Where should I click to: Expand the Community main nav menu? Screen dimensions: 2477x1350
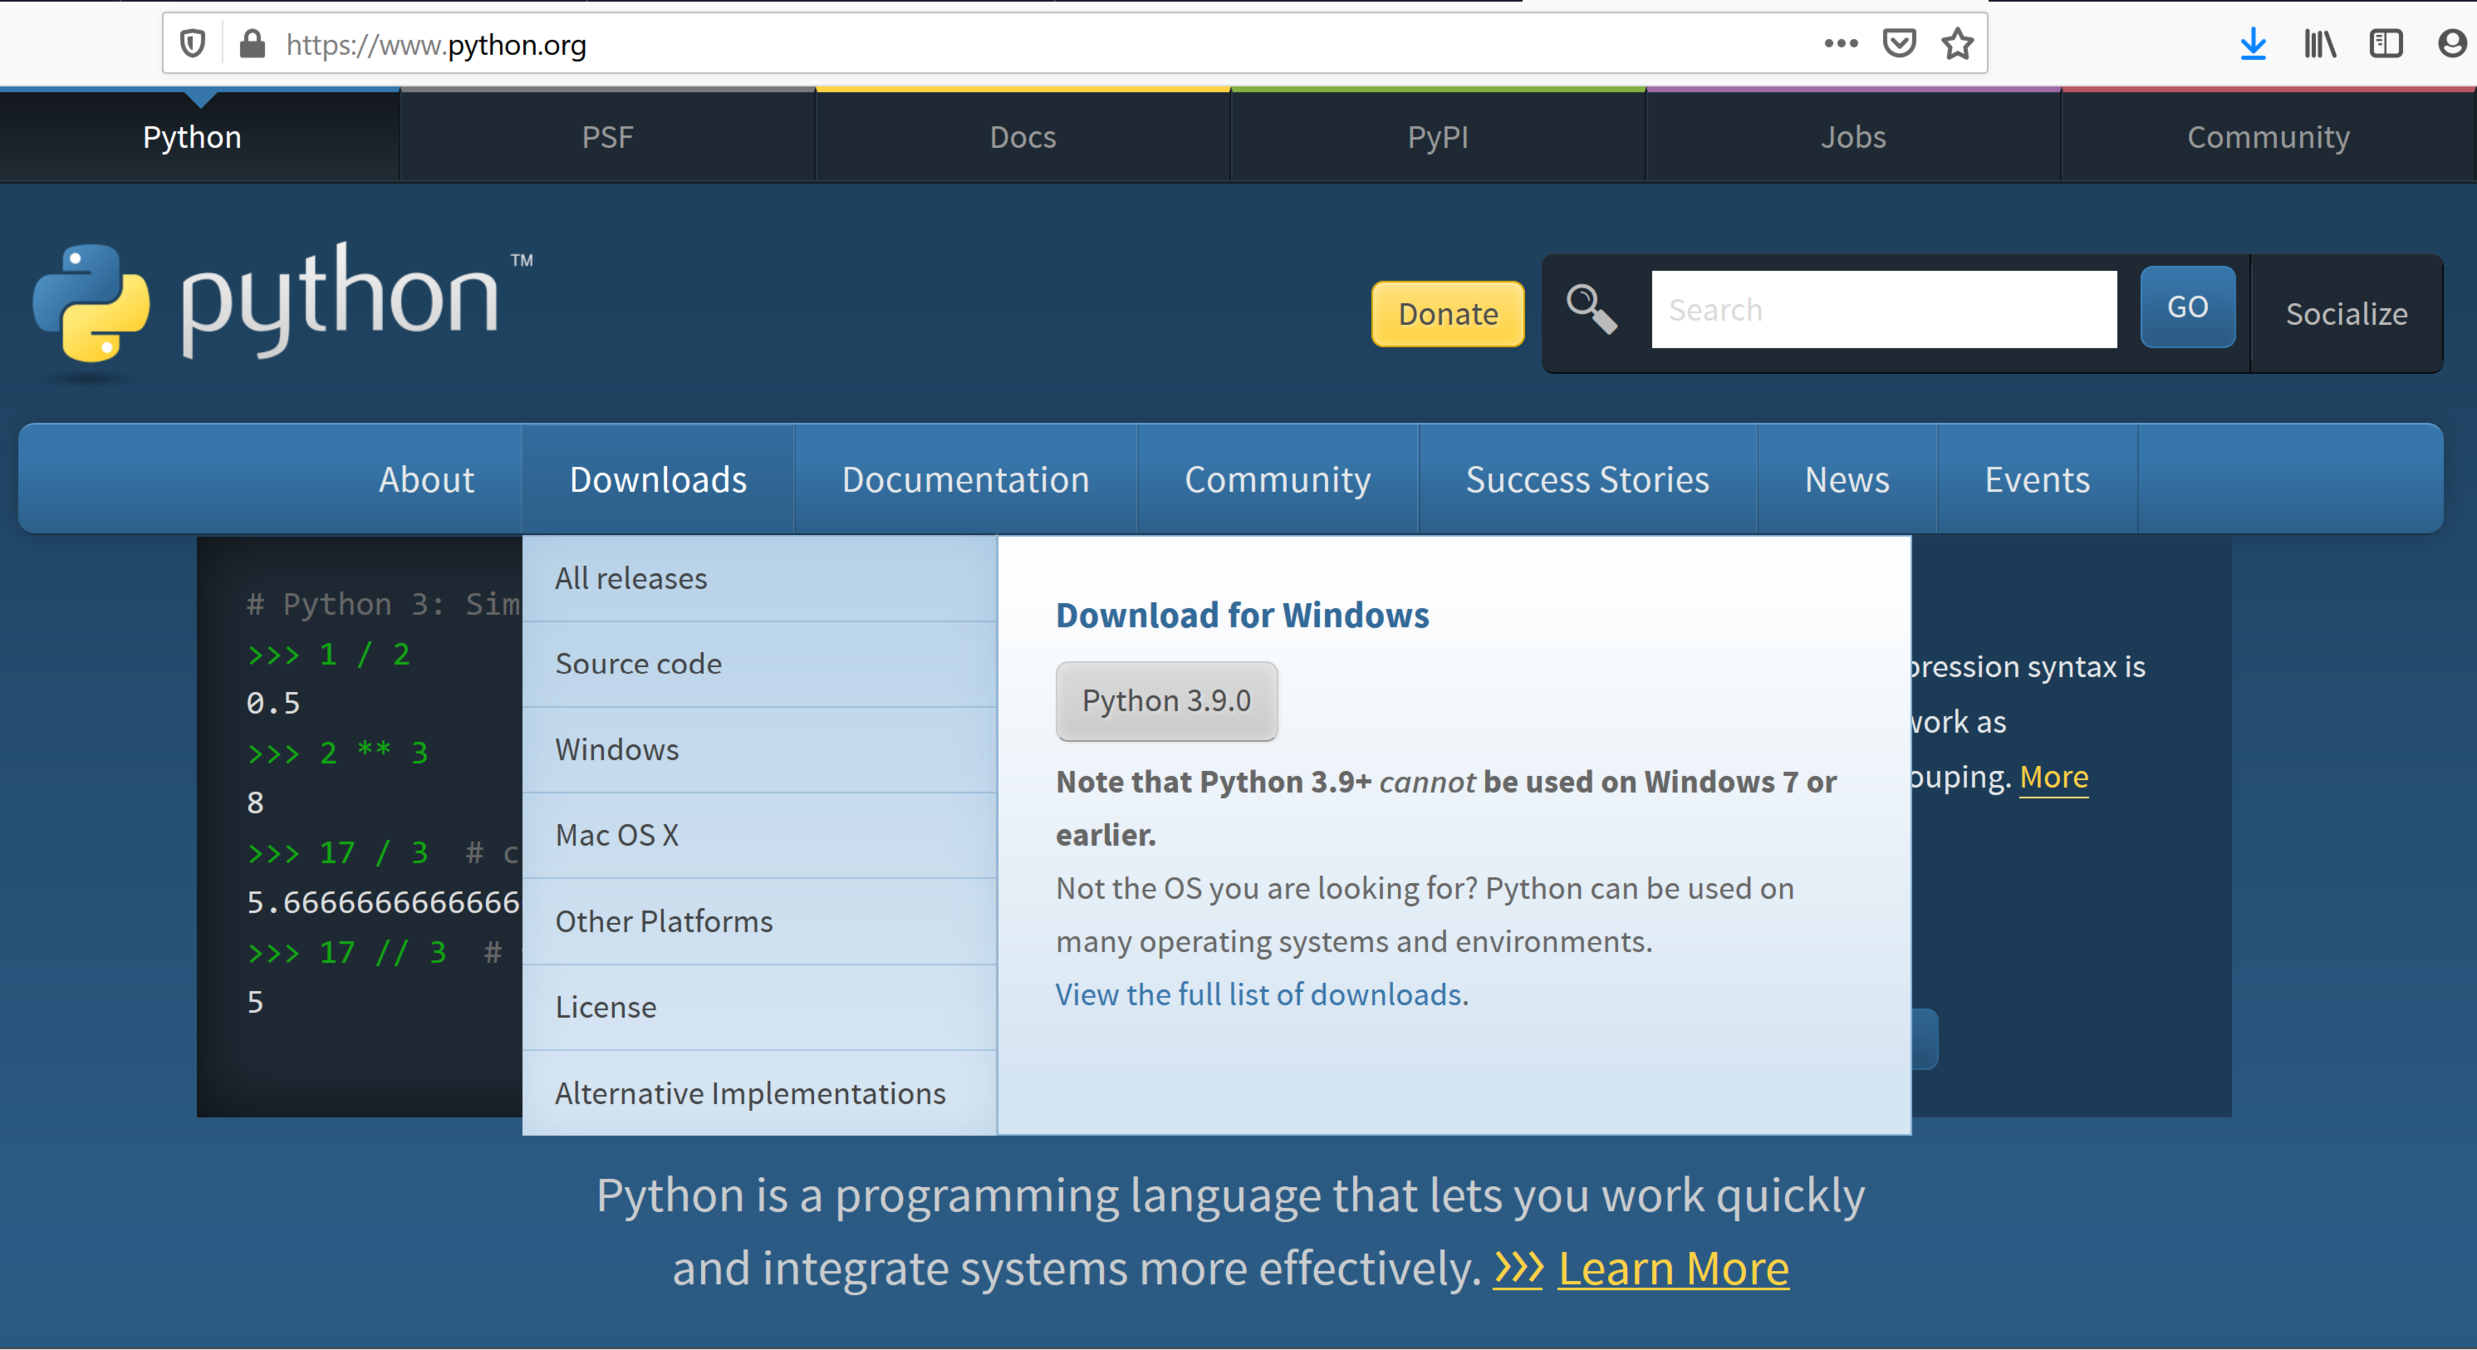[1277, 479]
